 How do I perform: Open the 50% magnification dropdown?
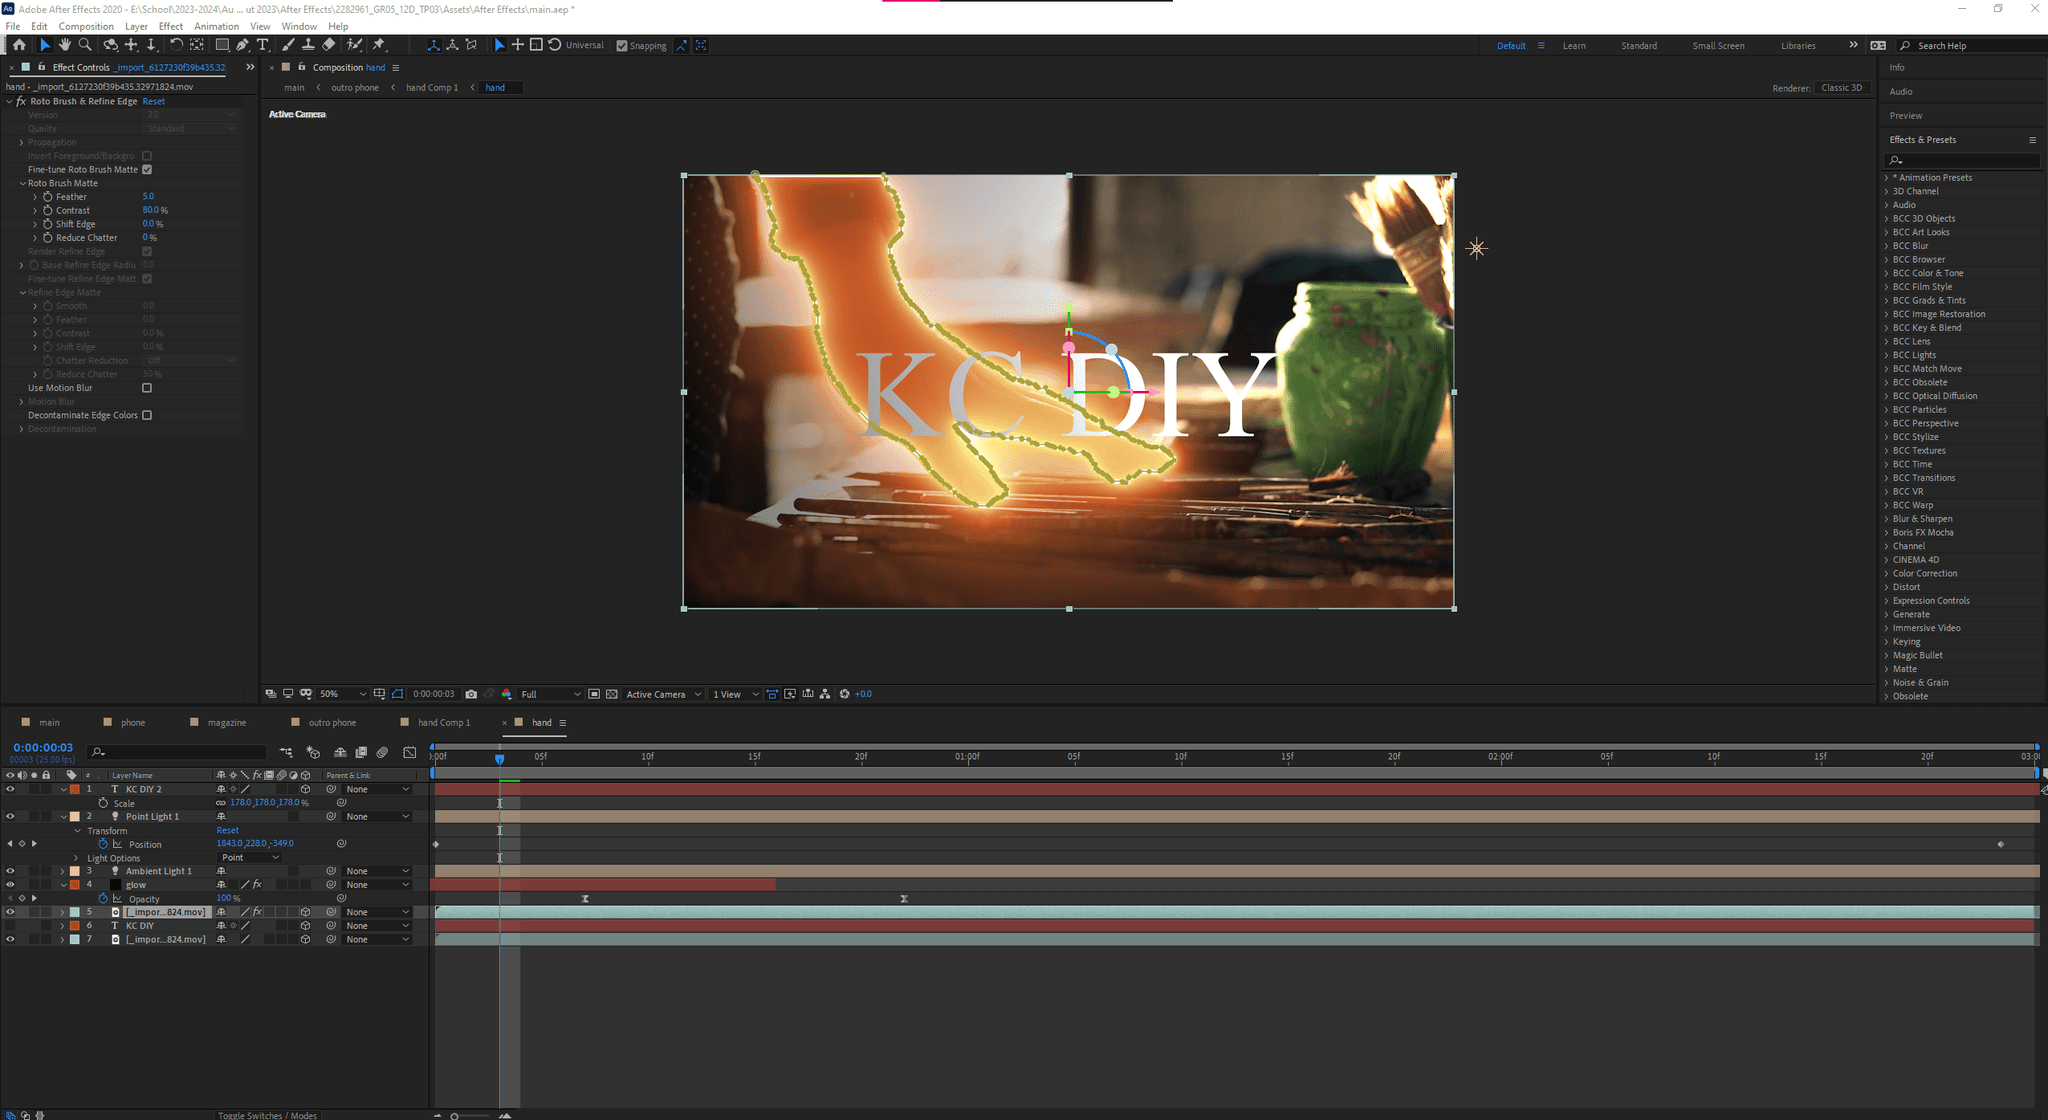[x=342, y=694]
